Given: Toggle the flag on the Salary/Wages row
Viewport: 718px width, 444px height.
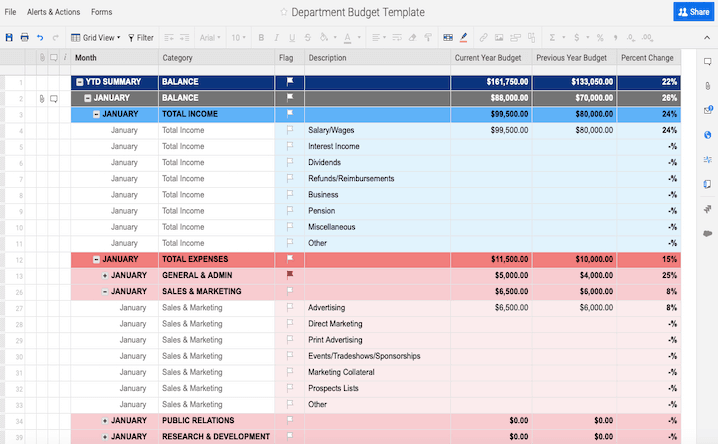Looking at the screenshot, I should click(x=290, y=130).
